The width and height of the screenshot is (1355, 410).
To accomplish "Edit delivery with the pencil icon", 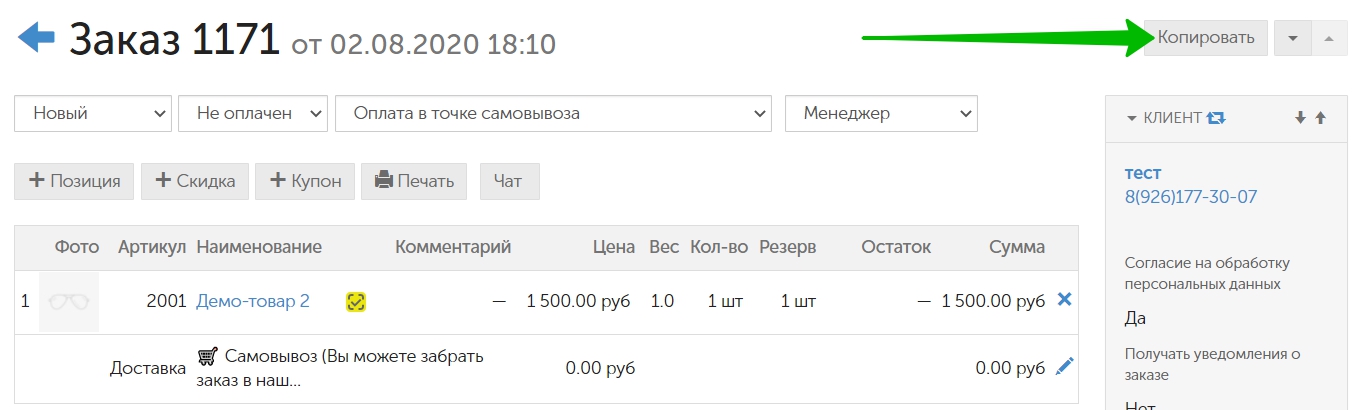I will (1064, 367).
